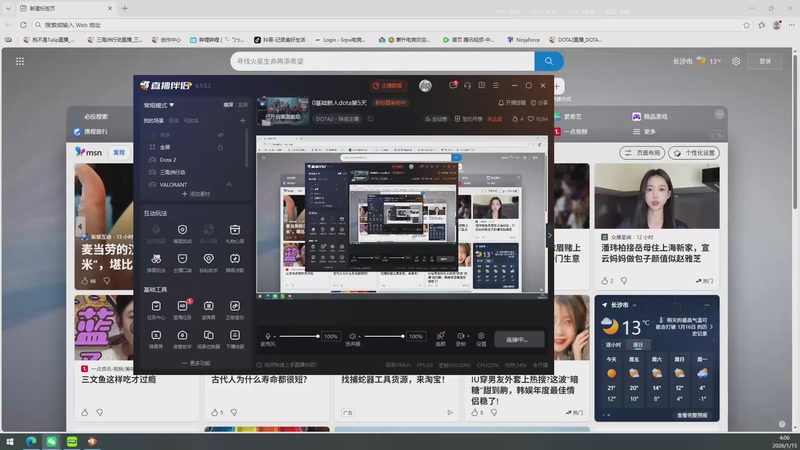Select 逐日 tab in weather card
This screenshot has width=800, height=450.
click(x=638, y=345)
